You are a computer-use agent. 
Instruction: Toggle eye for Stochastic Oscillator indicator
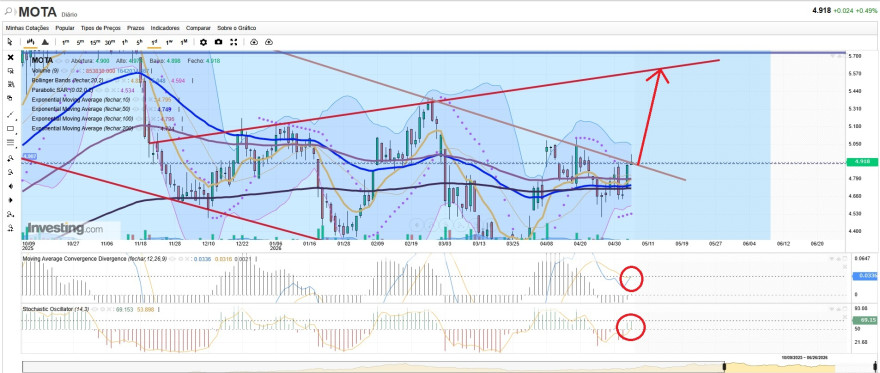tap(95, 309)
